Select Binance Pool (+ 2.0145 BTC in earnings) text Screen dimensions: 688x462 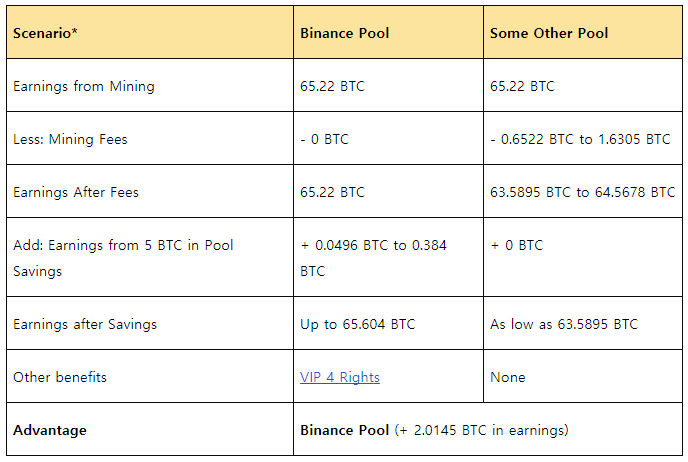tap(434, 430)
